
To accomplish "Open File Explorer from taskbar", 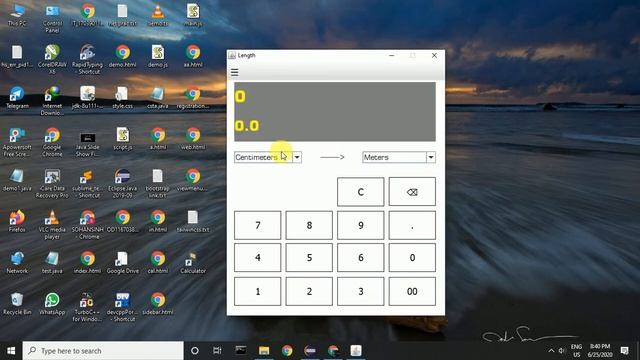I will click(264, 351).
